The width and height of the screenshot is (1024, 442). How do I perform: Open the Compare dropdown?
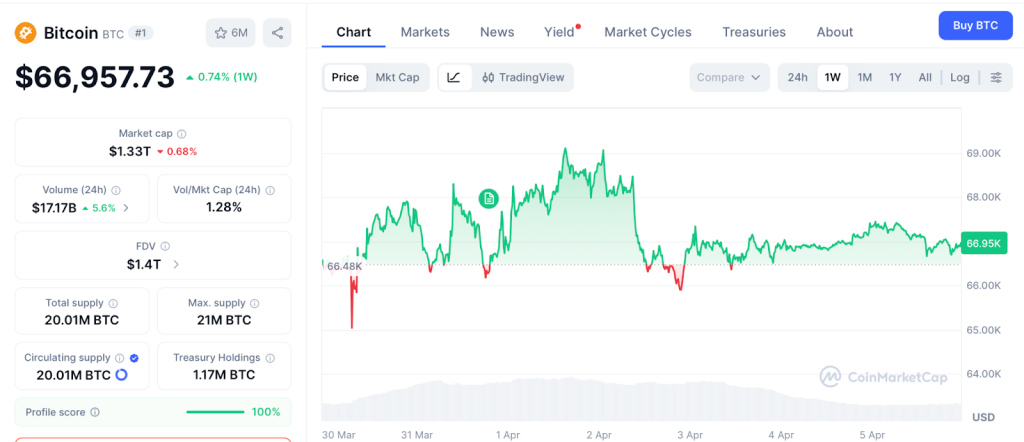729,77
